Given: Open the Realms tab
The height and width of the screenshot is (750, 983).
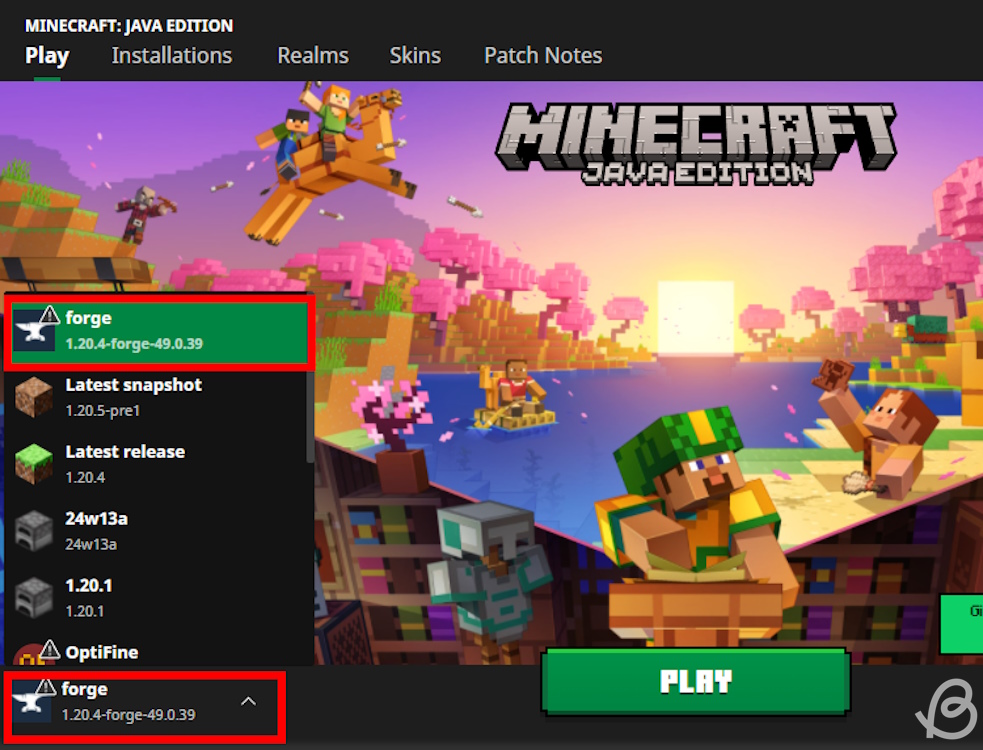Looking at the screenshot, I should (x=312, y=56).
